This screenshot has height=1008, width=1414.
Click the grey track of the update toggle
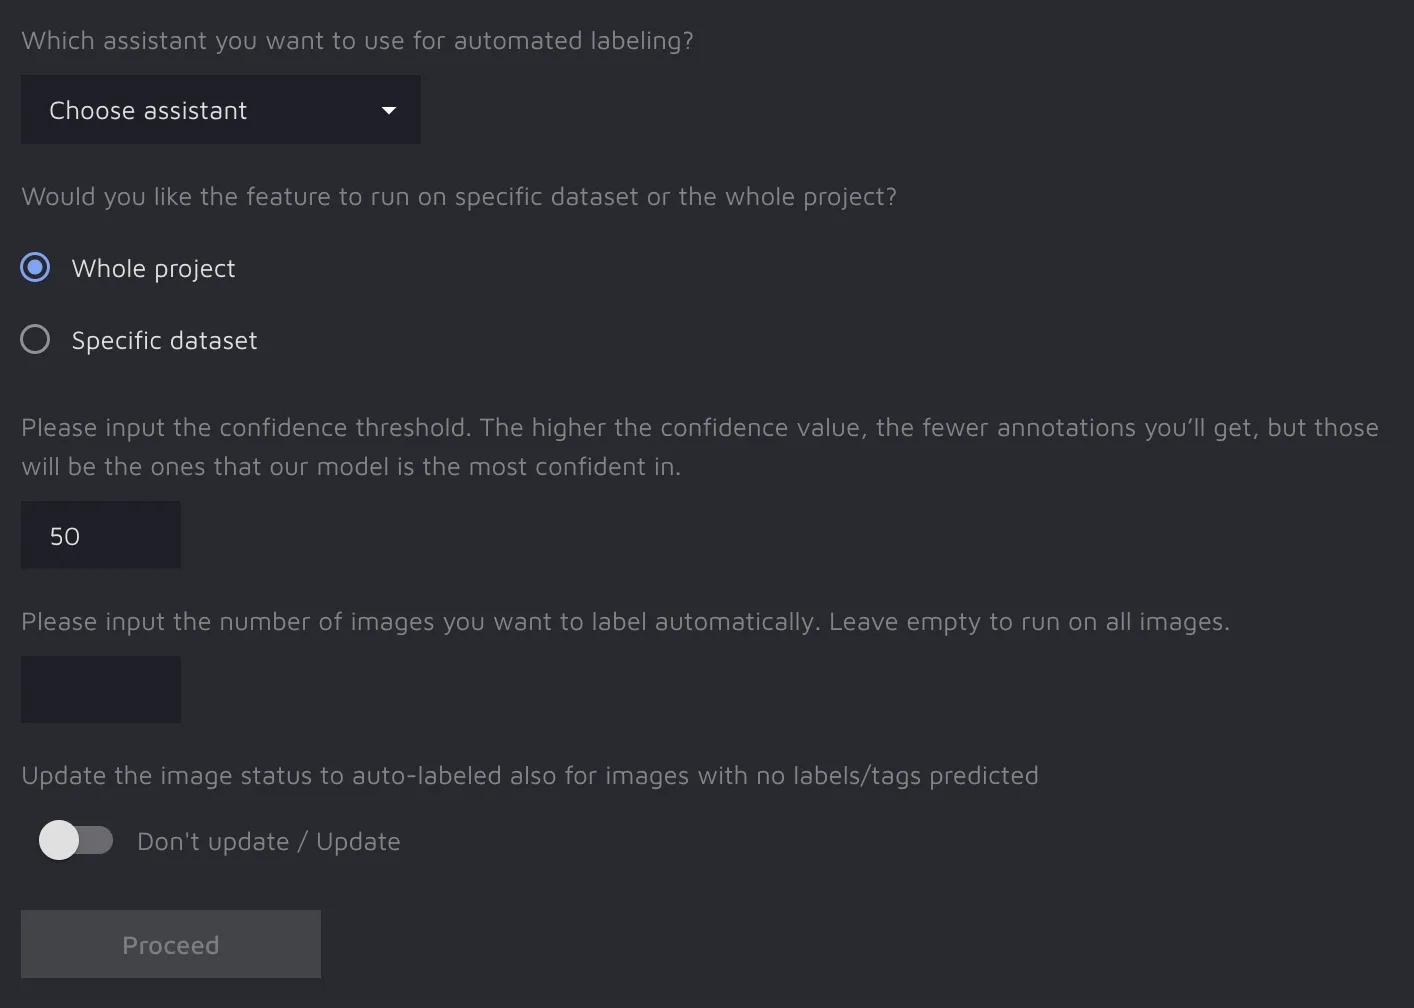click(99, 840)
